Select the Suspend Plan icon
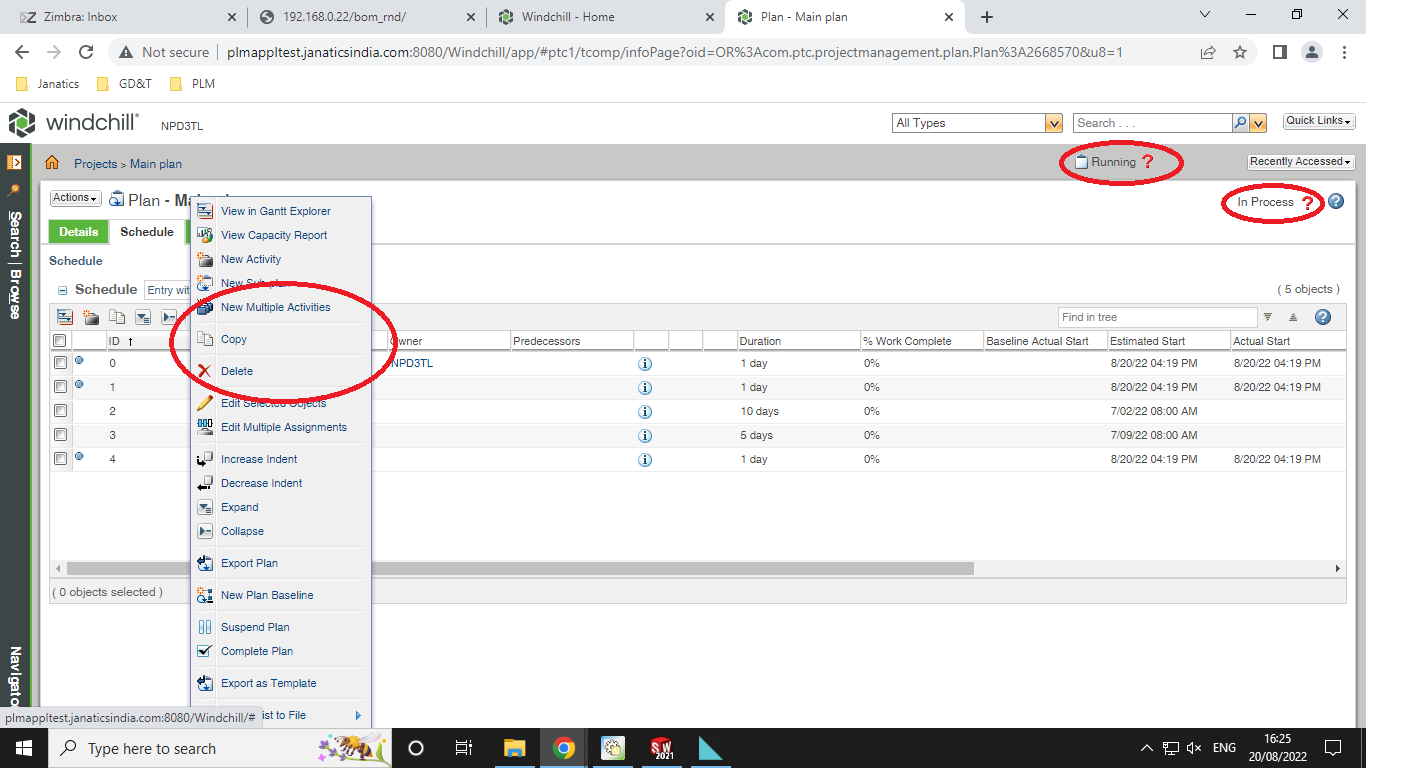This screenshot has width=1428, height=768. [204, 626]
